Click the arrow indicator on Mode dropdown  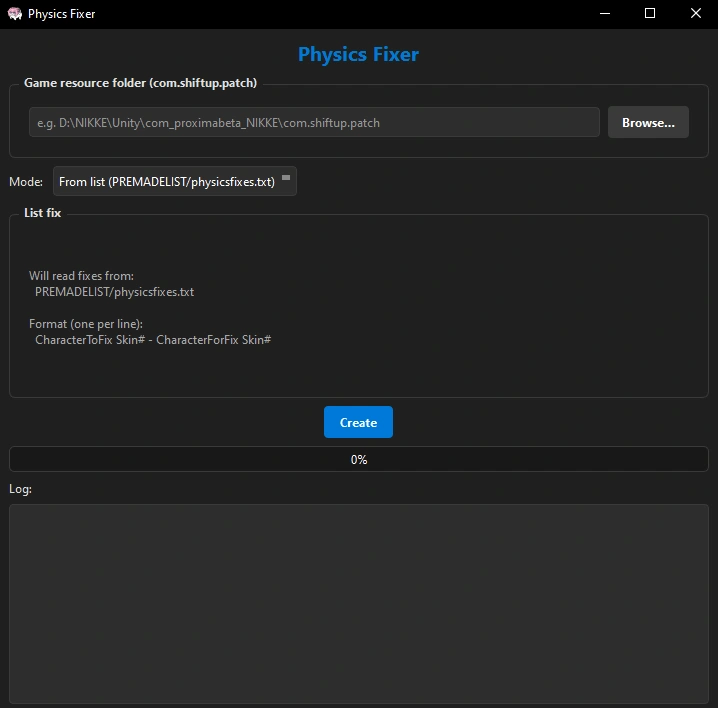[x=286, y=178]
